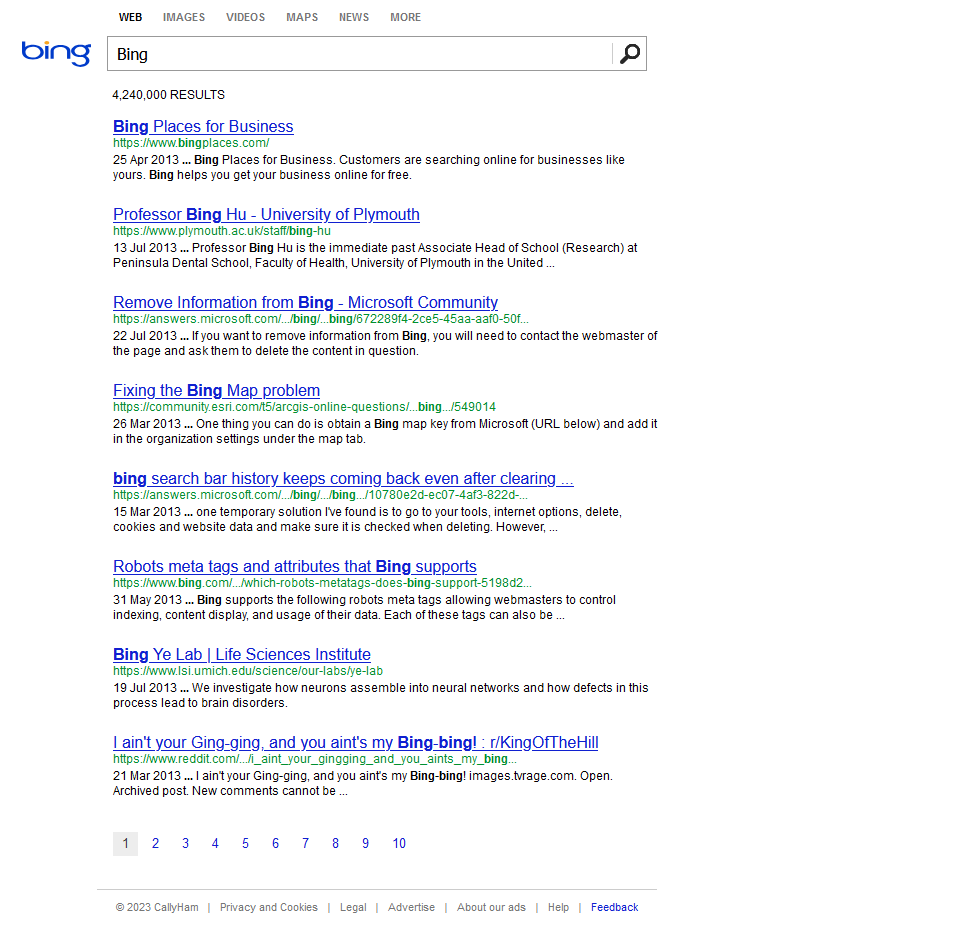This screenshot has height=941, width=960.
Task: Open Bing Ye Lab Life Sciences result
Action: (242, 655)
